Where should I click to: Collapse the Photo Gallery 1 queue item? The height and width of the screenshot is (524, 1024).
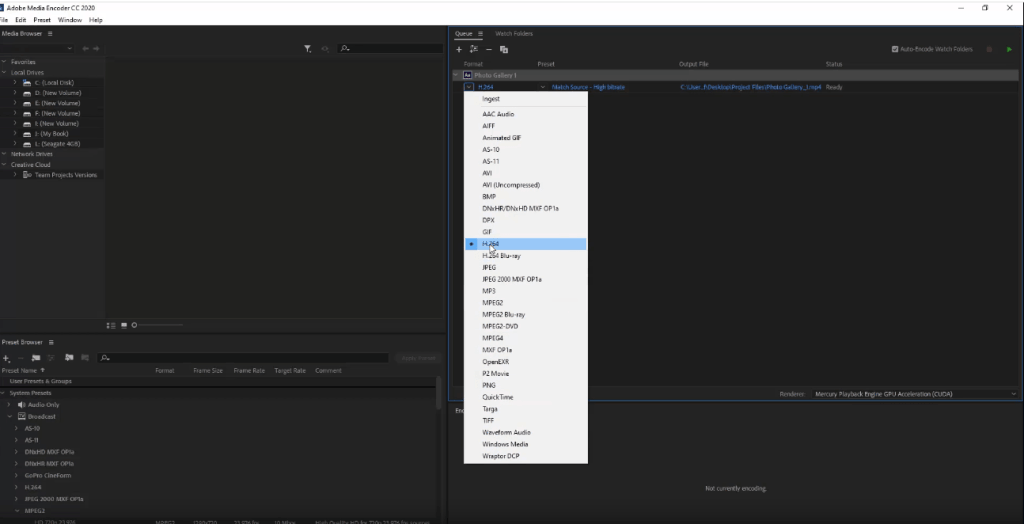point(456,75)
